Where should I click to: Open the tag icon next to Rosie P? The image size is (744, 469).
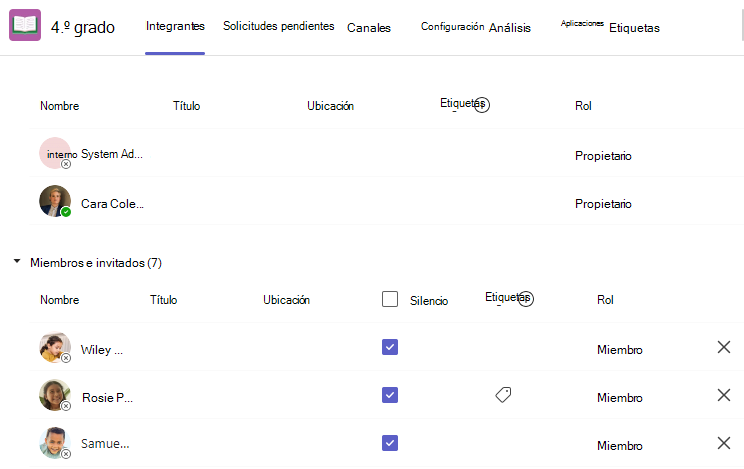[503, 394]
